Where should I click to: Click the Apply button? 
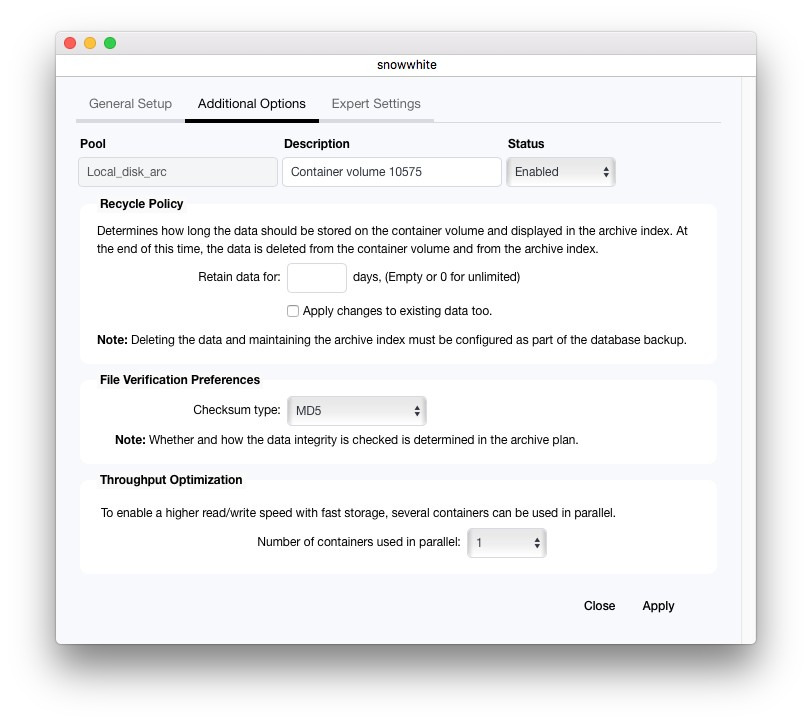click(x=658, y=606)
